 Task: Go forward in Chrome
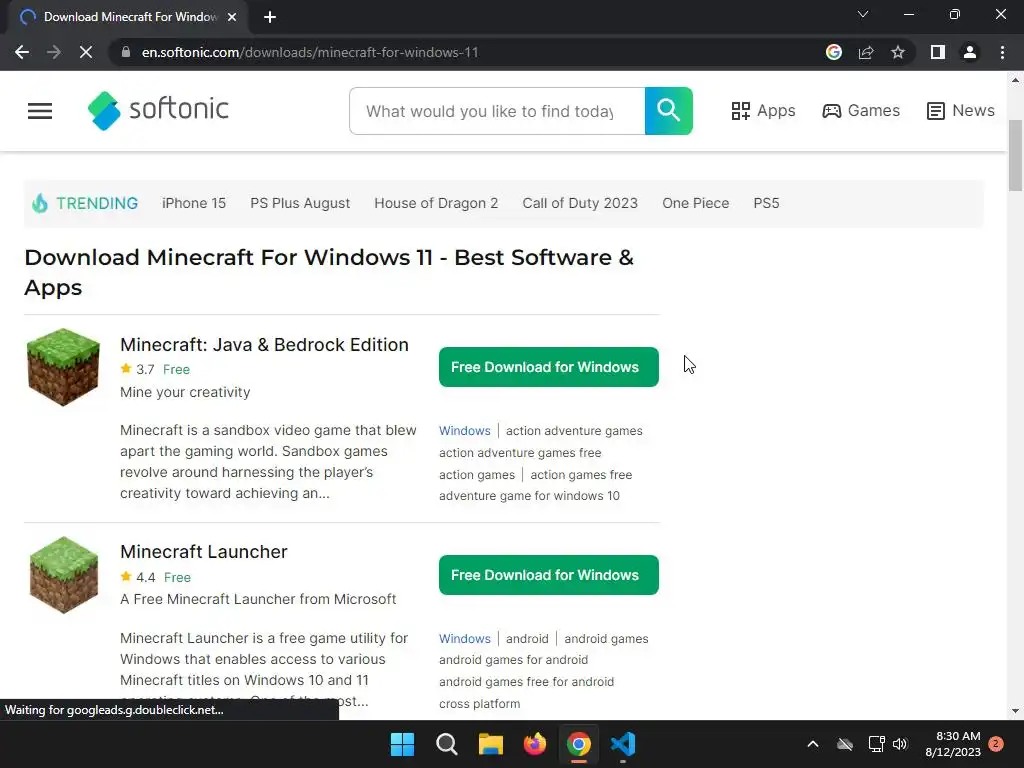tap(54, 52)
